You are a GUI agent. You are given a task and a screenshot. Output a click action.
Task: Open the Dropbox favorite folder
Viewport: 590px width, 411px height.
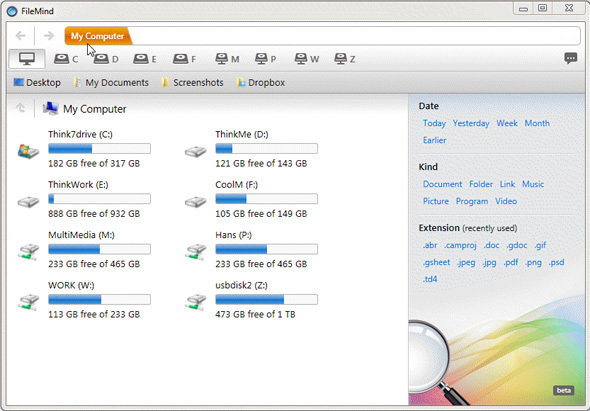pyautogui.click(x=260, y=82)
